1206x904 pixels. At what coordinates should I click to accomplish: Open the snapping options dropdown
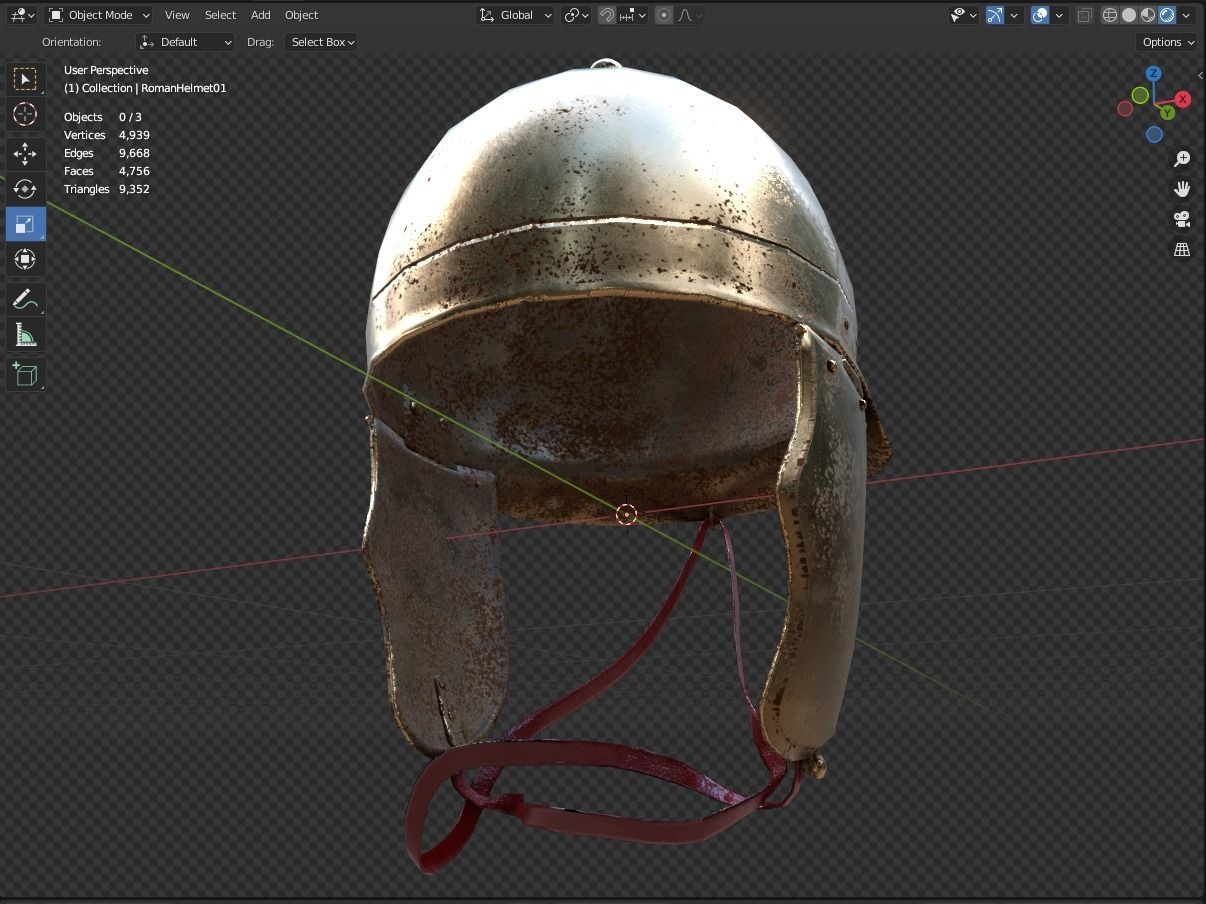634,15
